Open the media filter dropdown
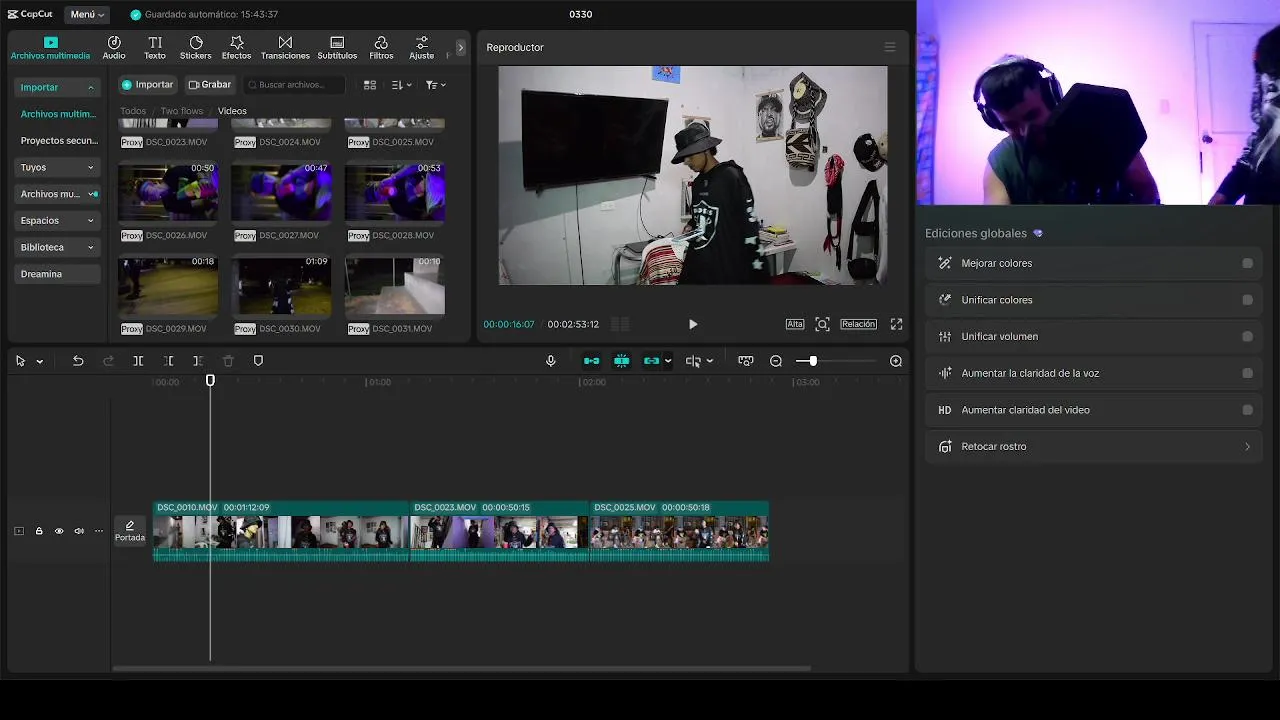 pyautogui.click(x=436, y=85)
